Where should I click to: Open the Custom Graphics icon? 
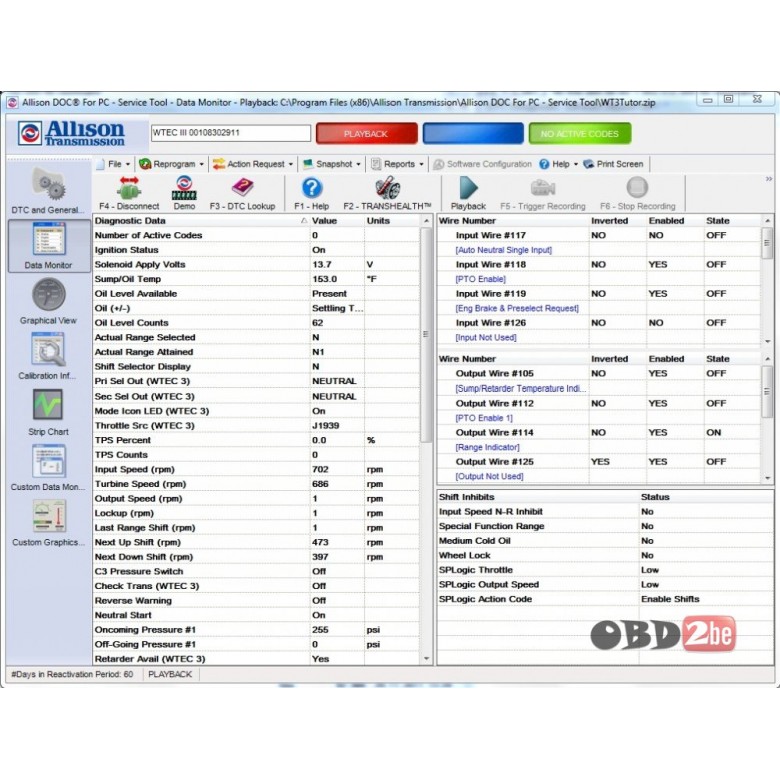pos(48,516)
